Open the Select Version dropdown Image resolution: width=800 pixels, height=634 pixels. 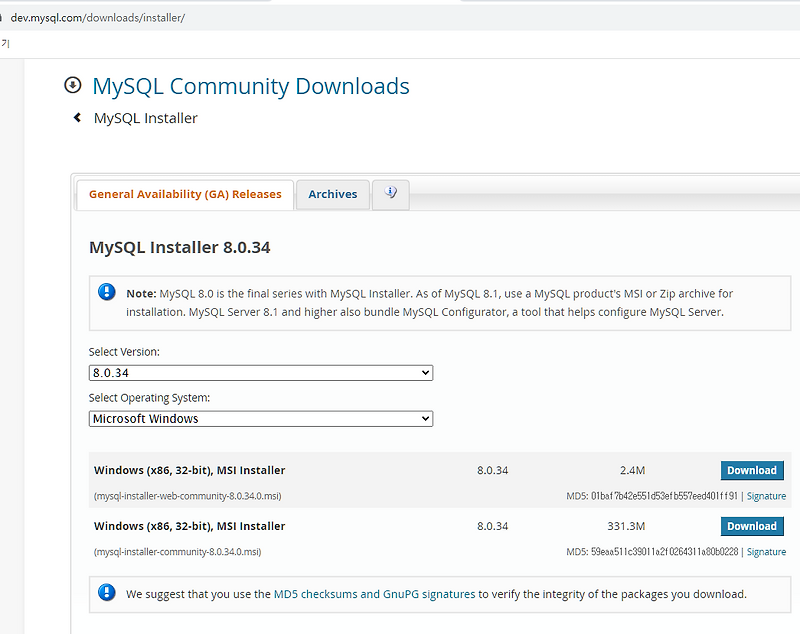(260, 372)
